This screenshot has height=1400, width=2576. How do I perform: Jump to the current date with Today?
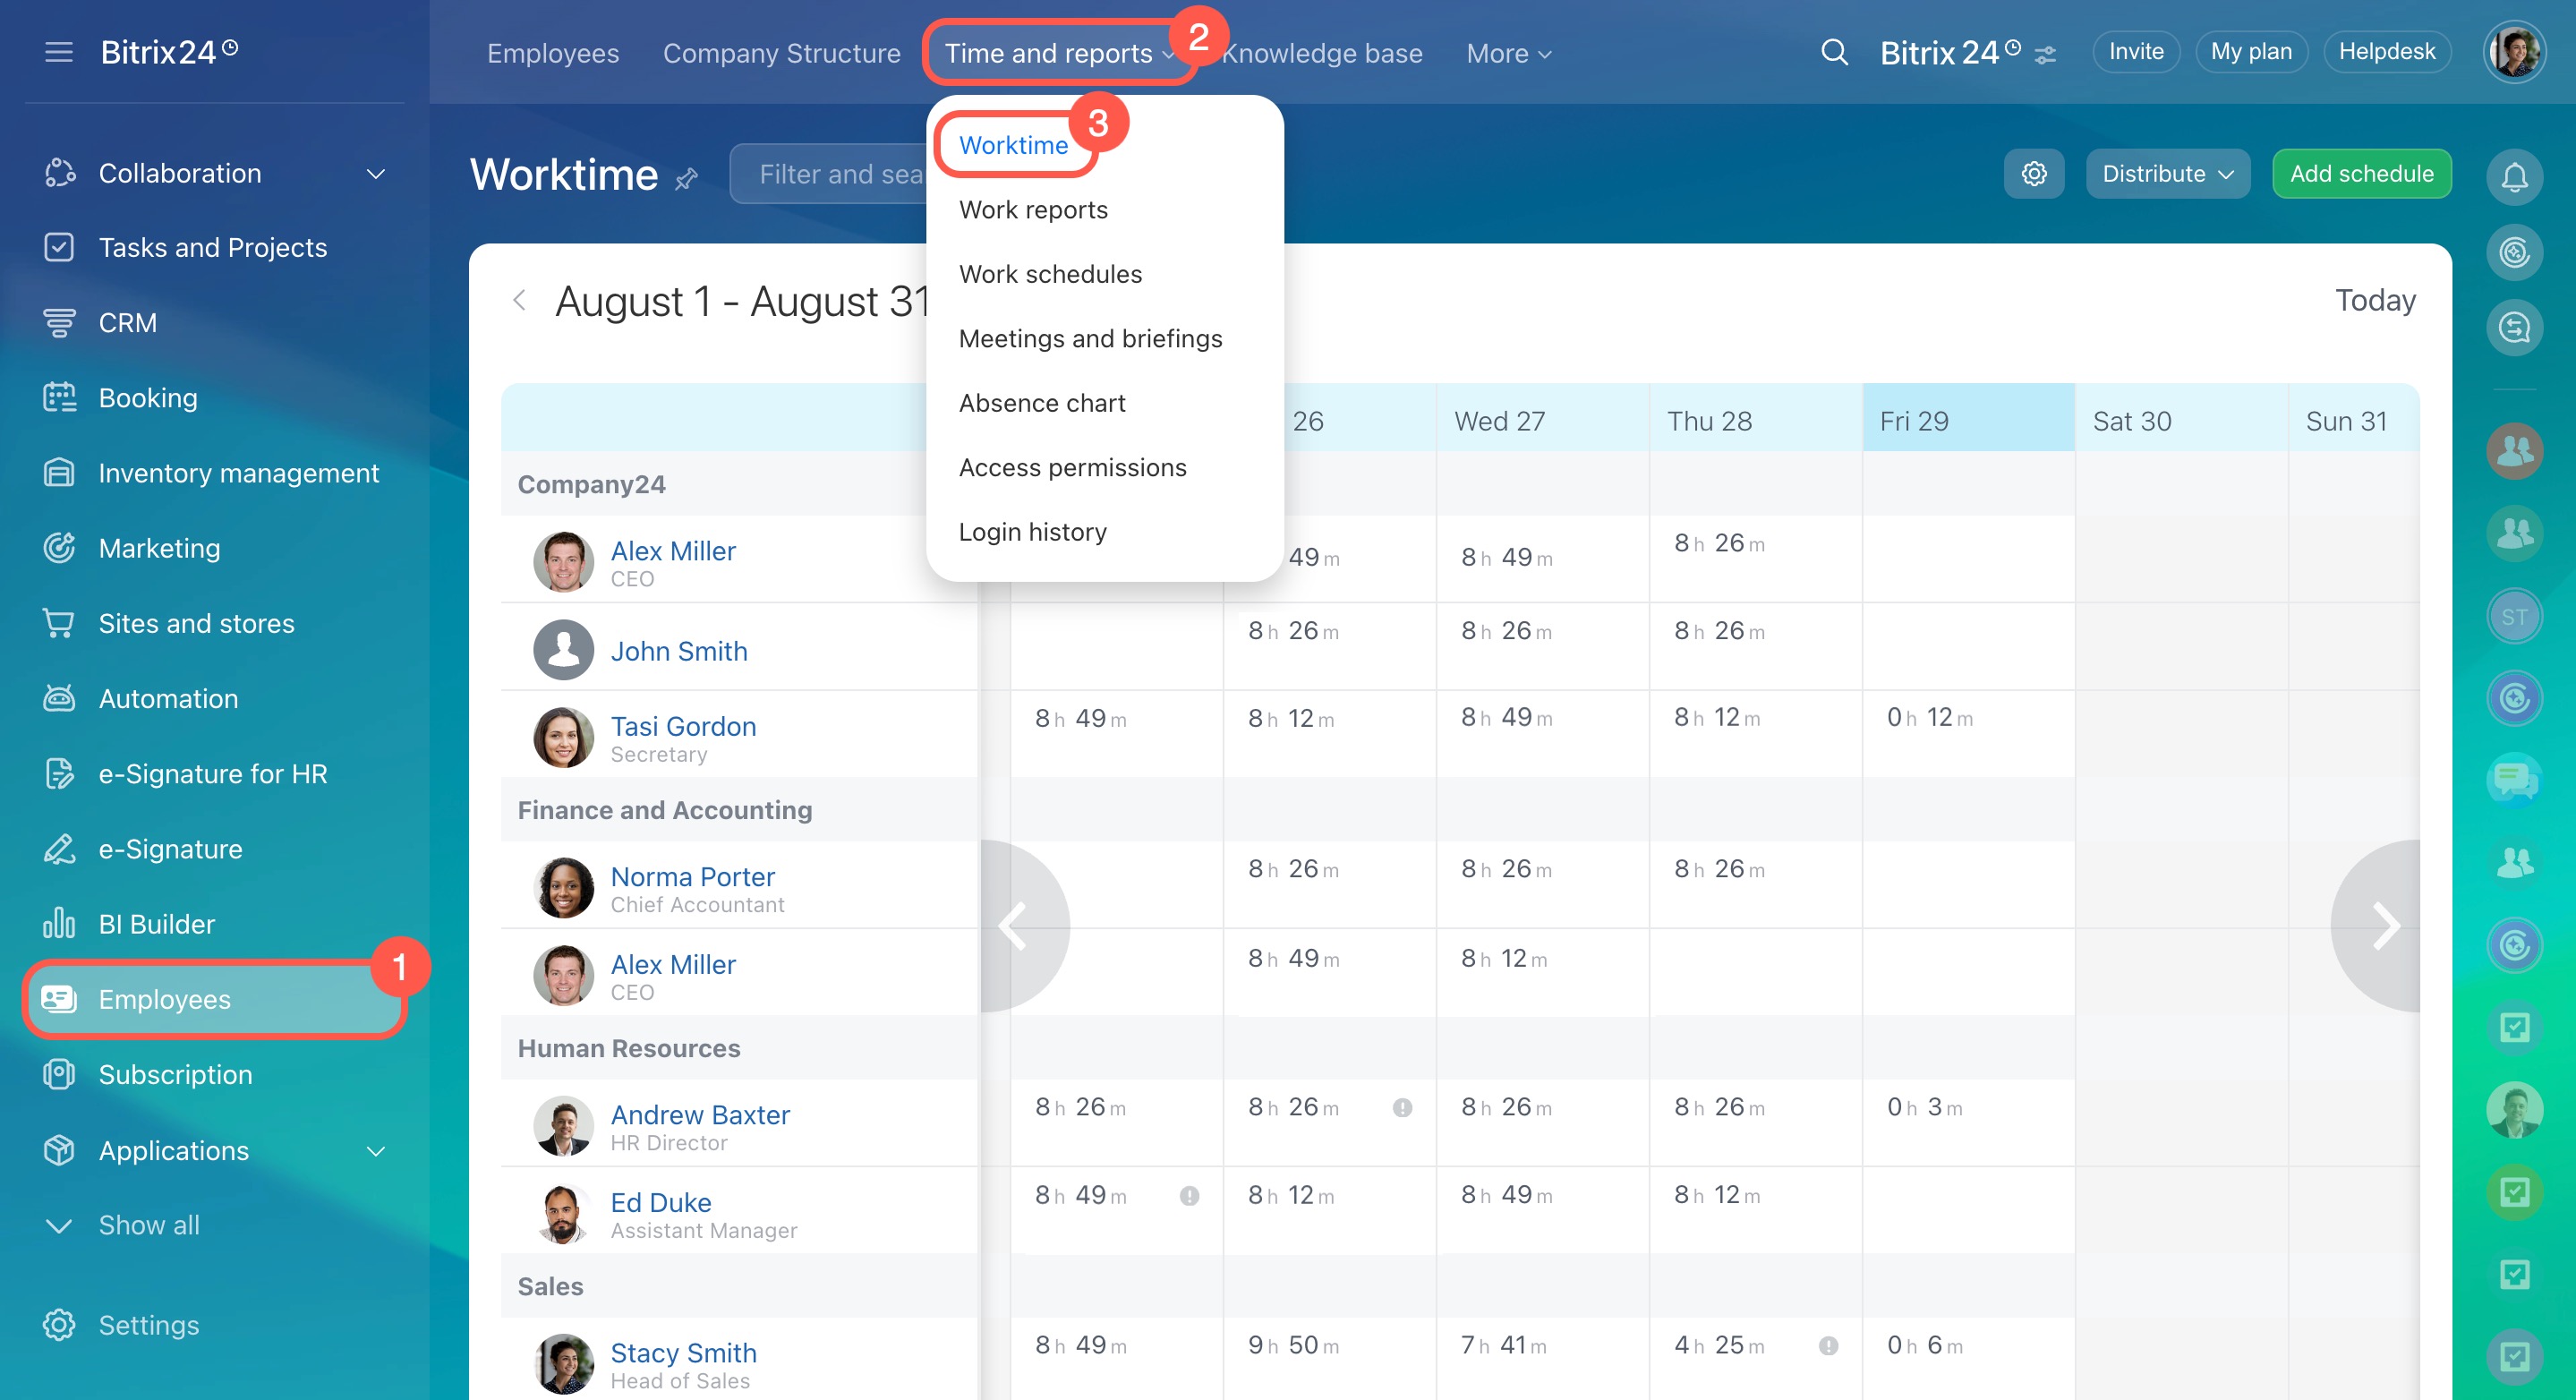(2375, 300)
